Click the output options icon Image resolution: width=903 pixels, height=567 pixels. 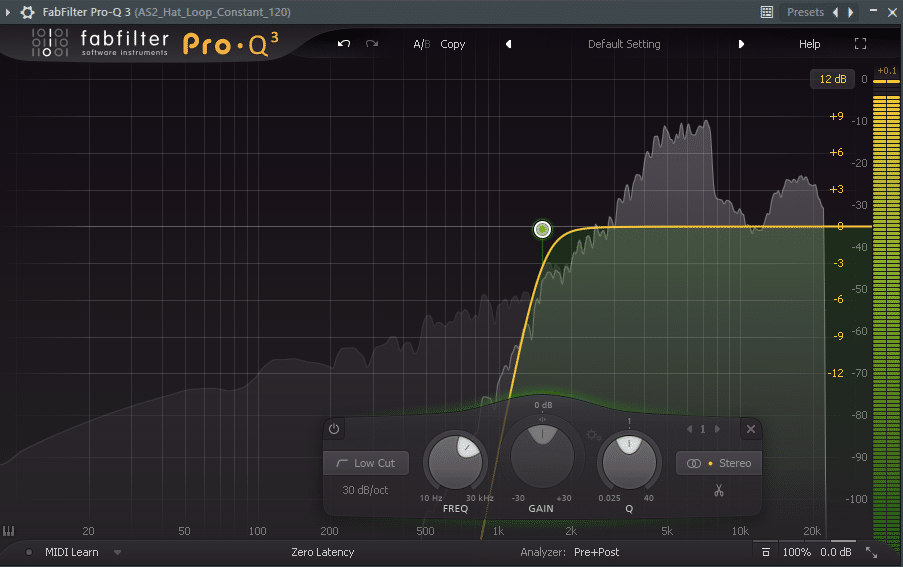[766, 552]
